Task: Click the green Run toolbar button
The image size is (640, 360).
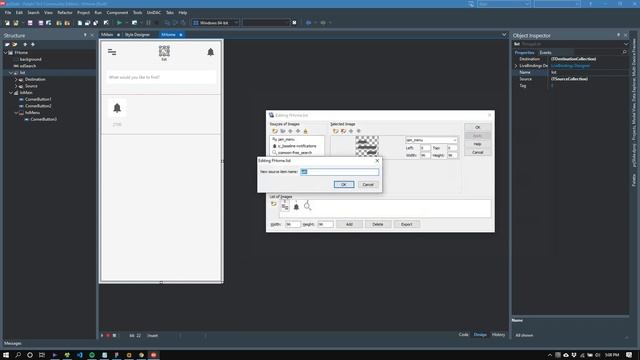Action: pyautogui.click(x=119, y=23)
